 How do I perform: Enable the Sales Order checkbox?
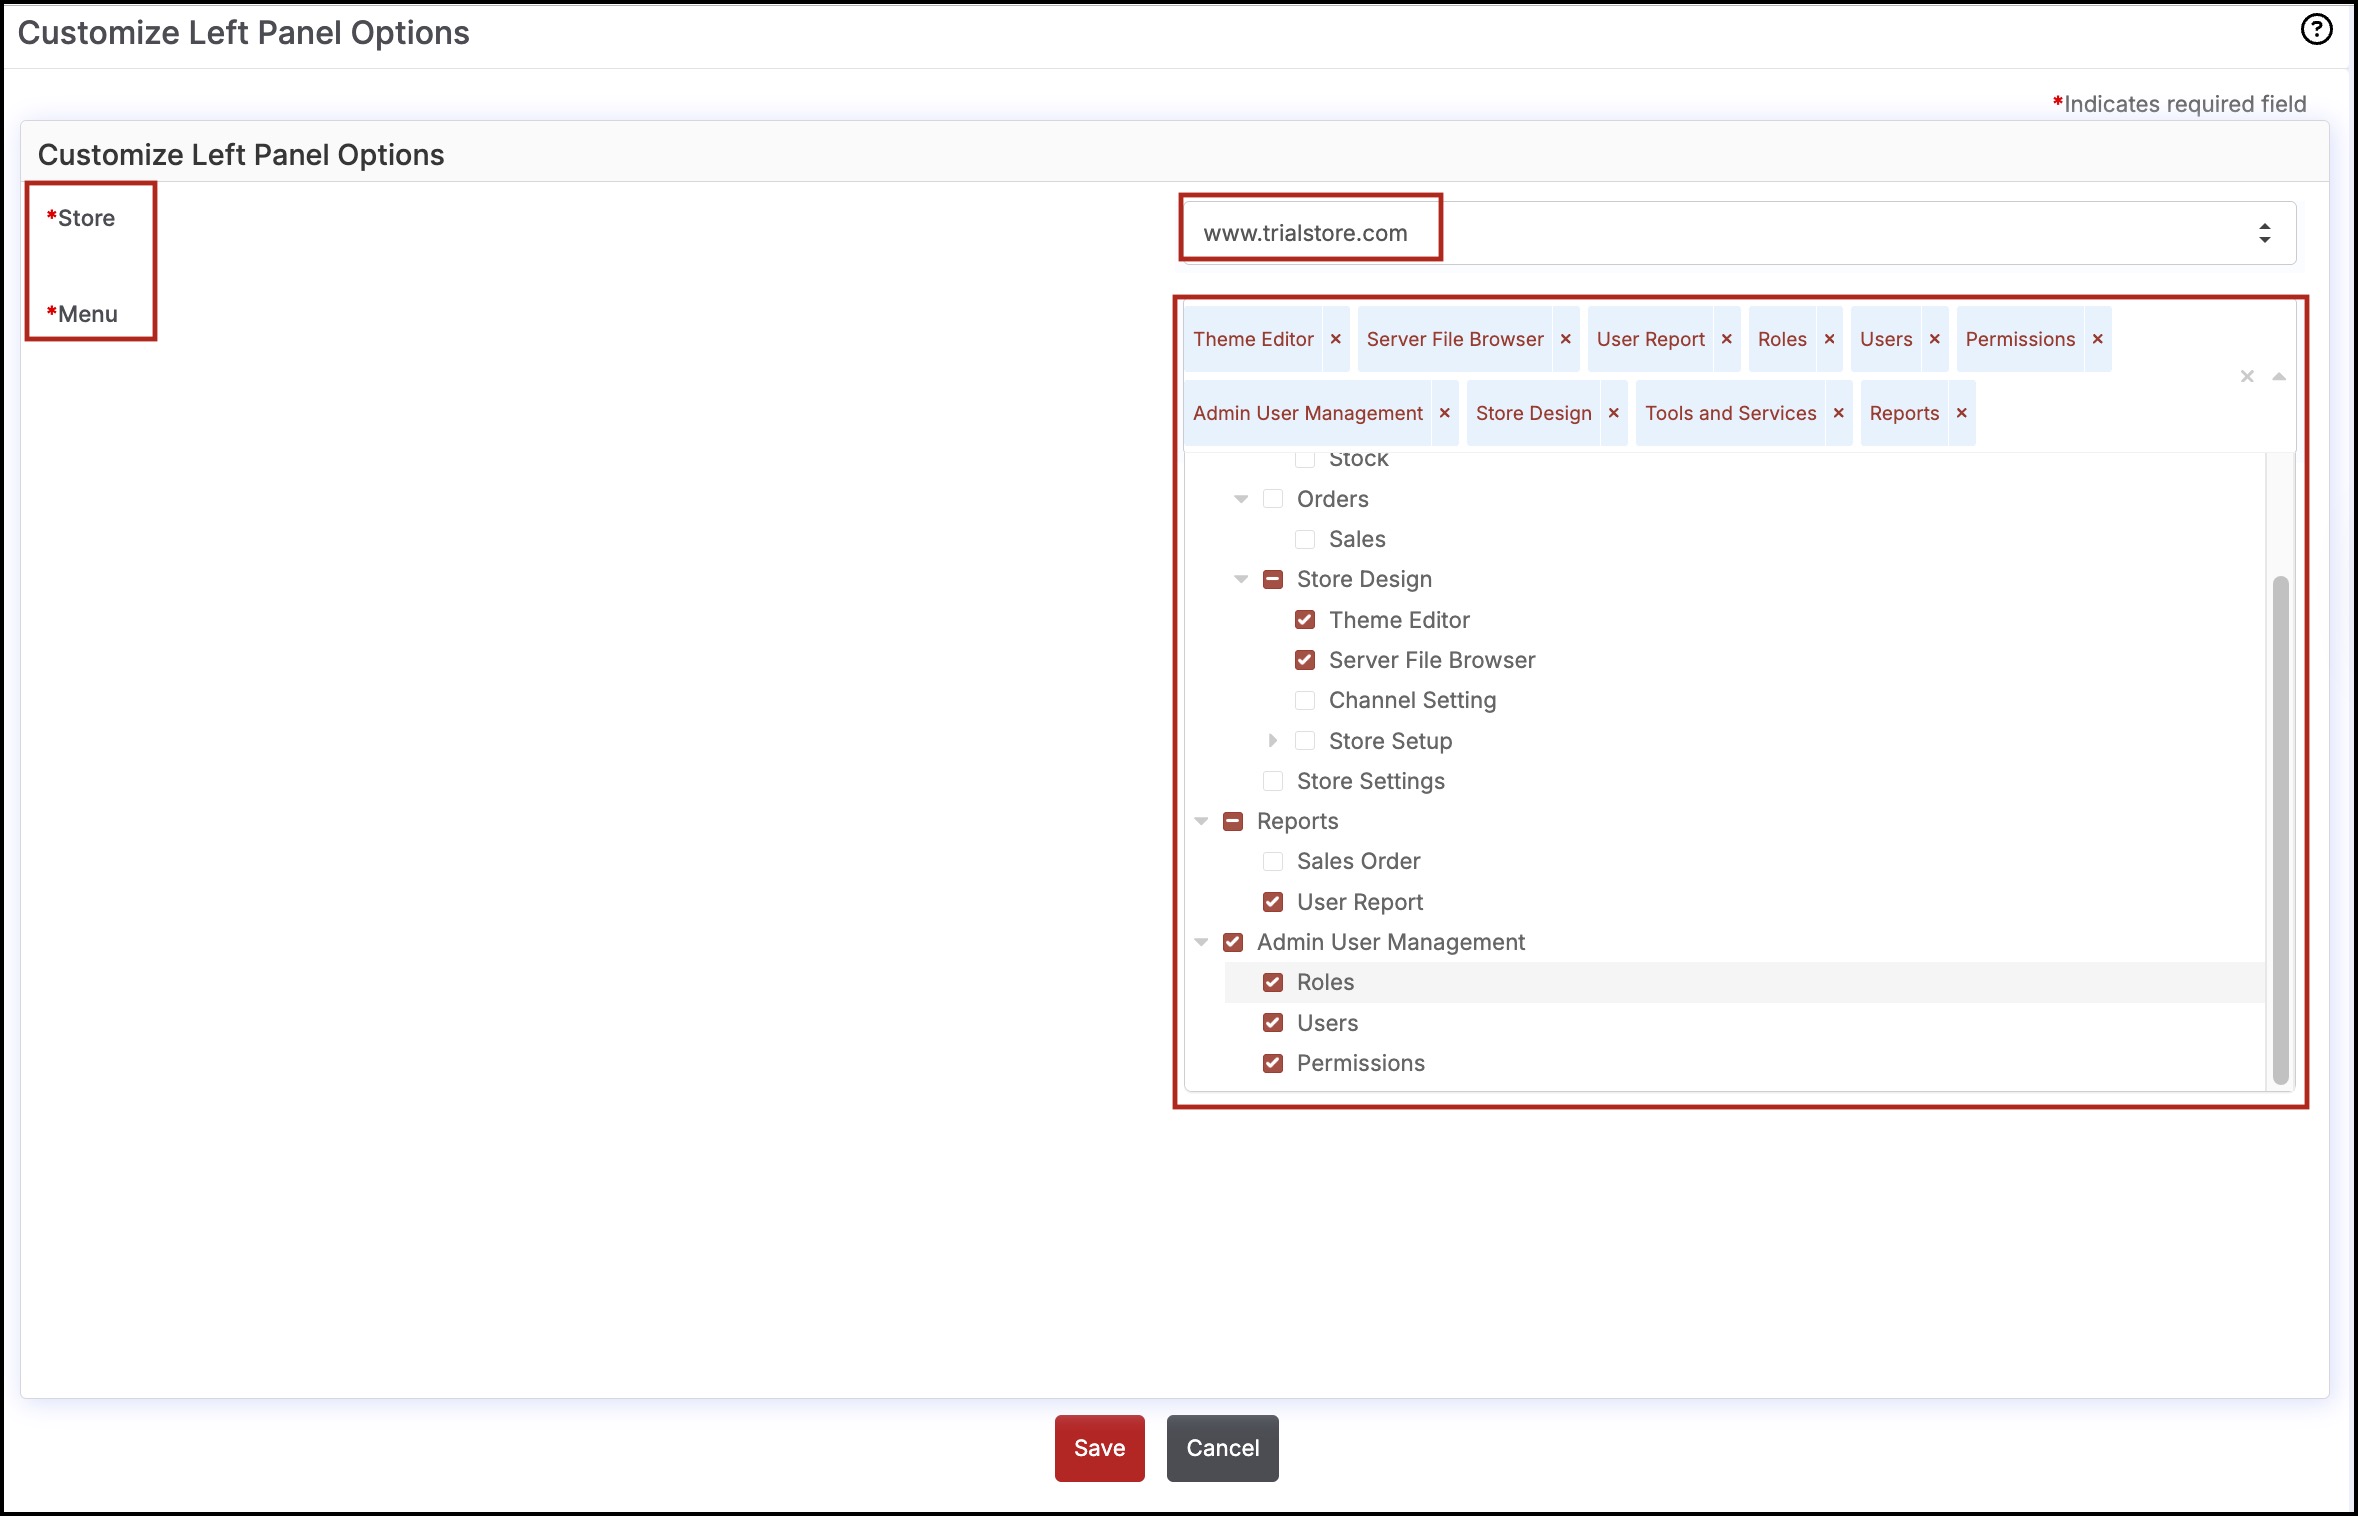1273,861
